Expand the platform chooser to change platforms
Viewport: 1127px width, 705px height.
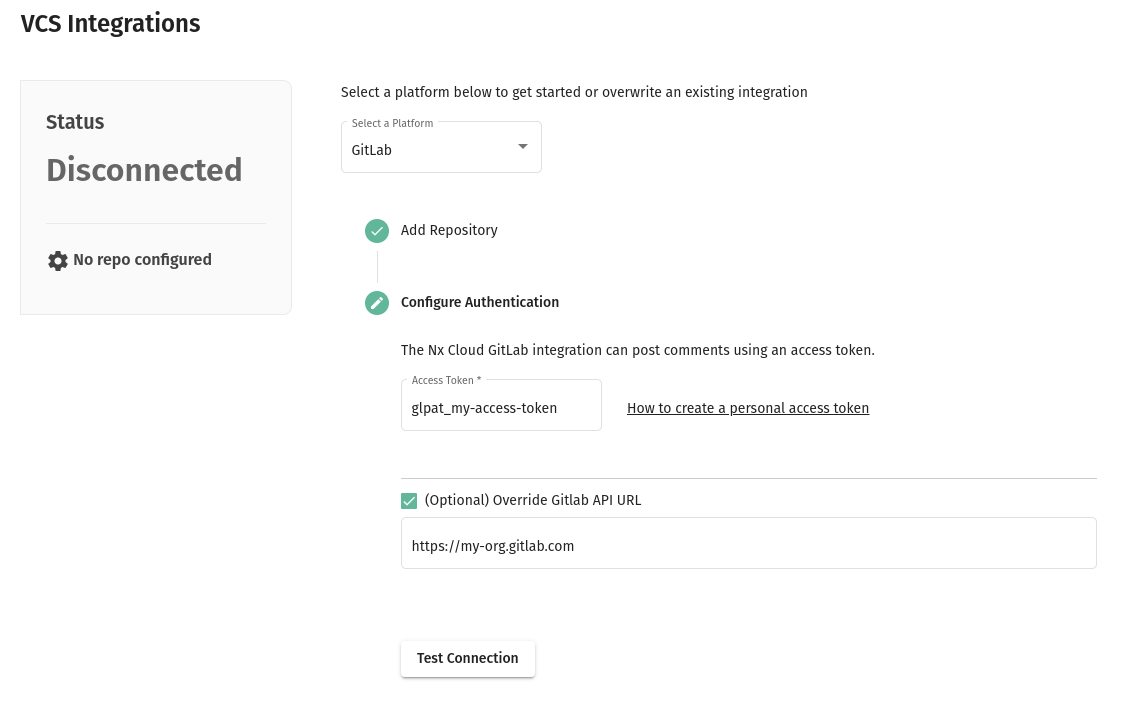[441, 146]
